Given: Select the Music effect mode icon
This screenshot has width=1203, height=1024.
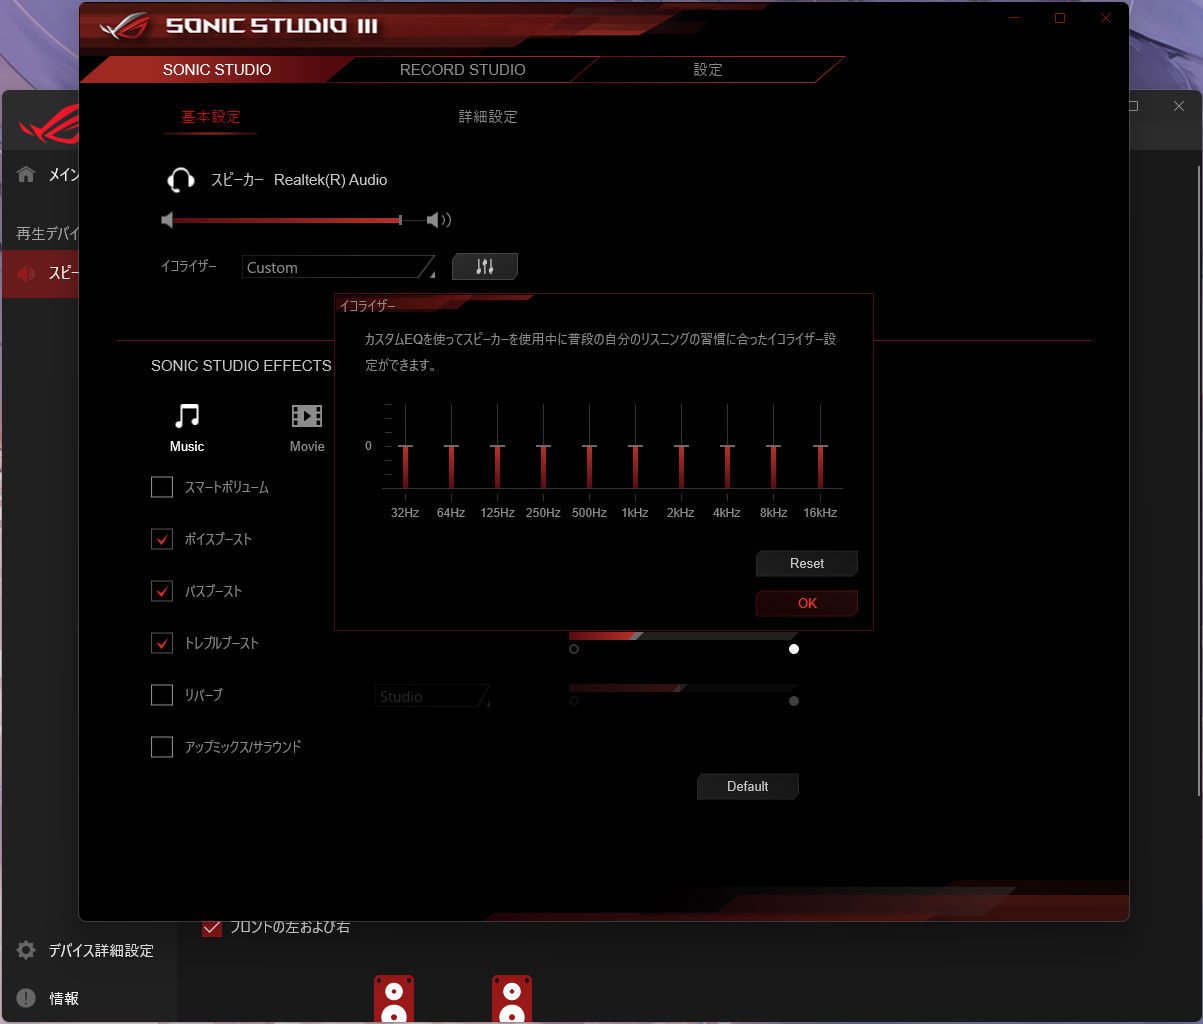Looking at the screenshot, I should [x=187, y=416].
